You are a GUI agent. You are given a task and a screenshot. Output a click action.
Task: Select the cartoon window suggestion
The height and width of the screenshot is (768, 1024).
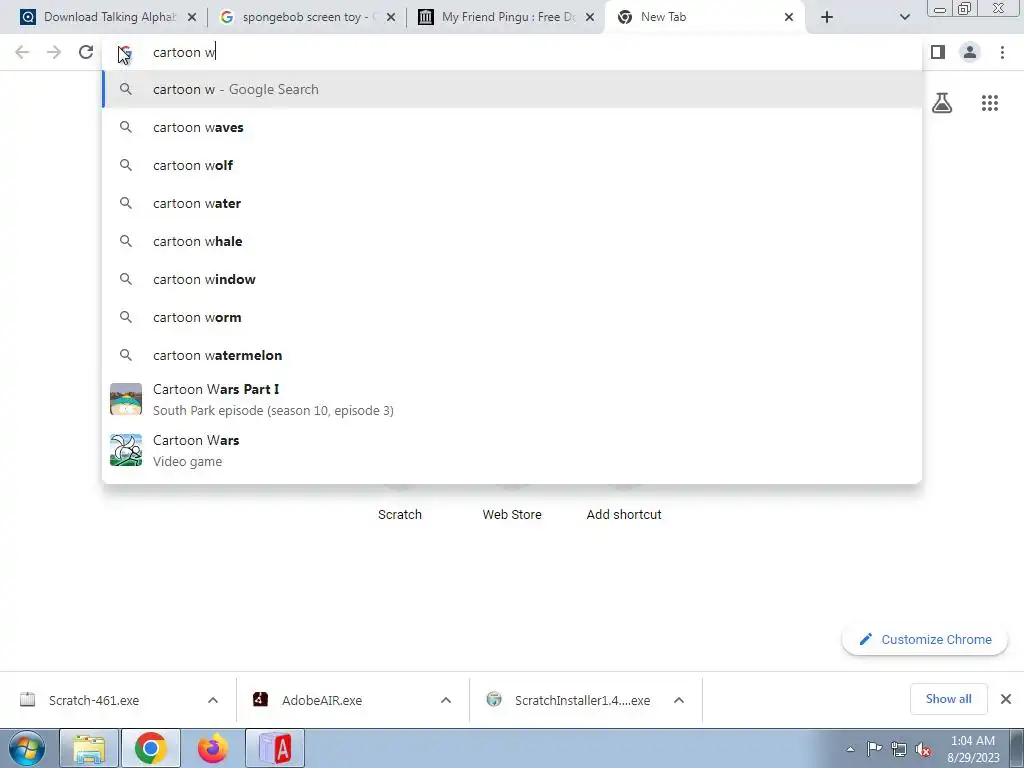pyautogui.click(x=512, y=279)
